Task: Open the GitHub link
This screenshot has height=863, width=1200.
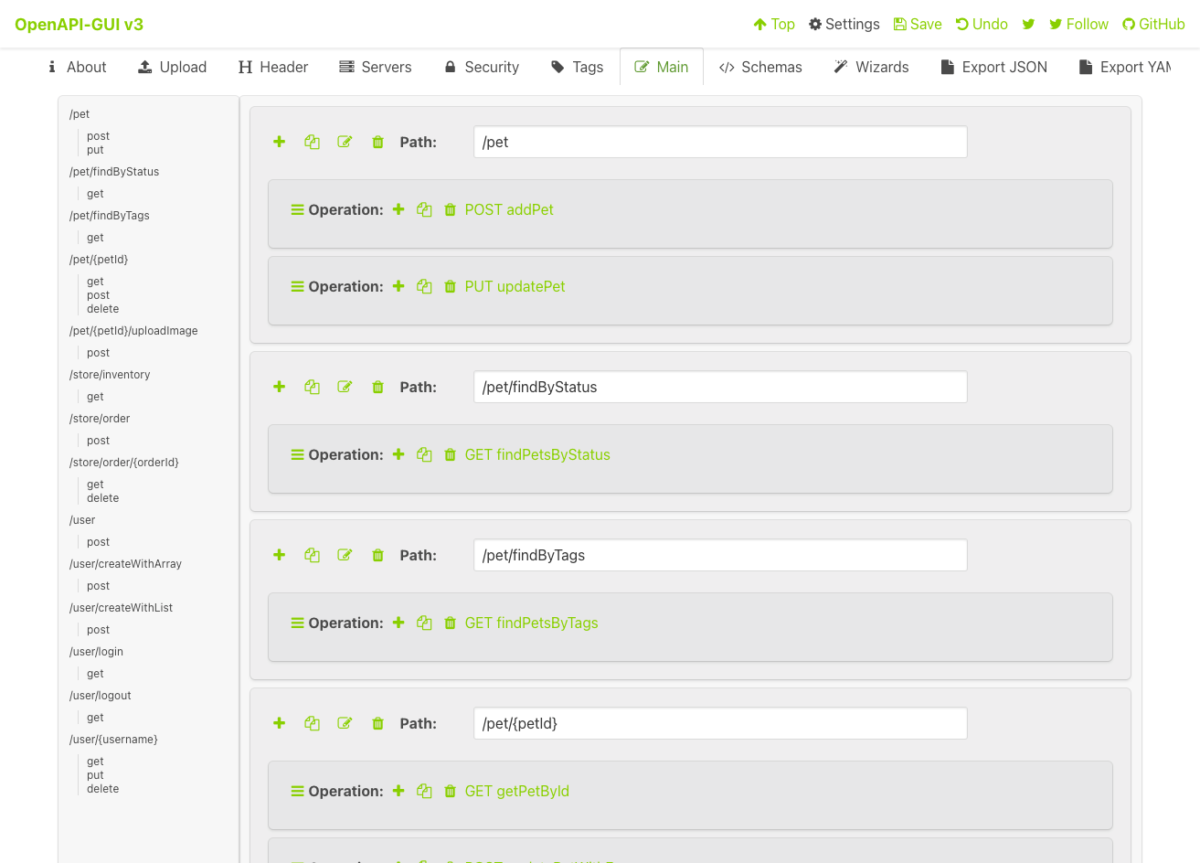Action: [1153, 24]
